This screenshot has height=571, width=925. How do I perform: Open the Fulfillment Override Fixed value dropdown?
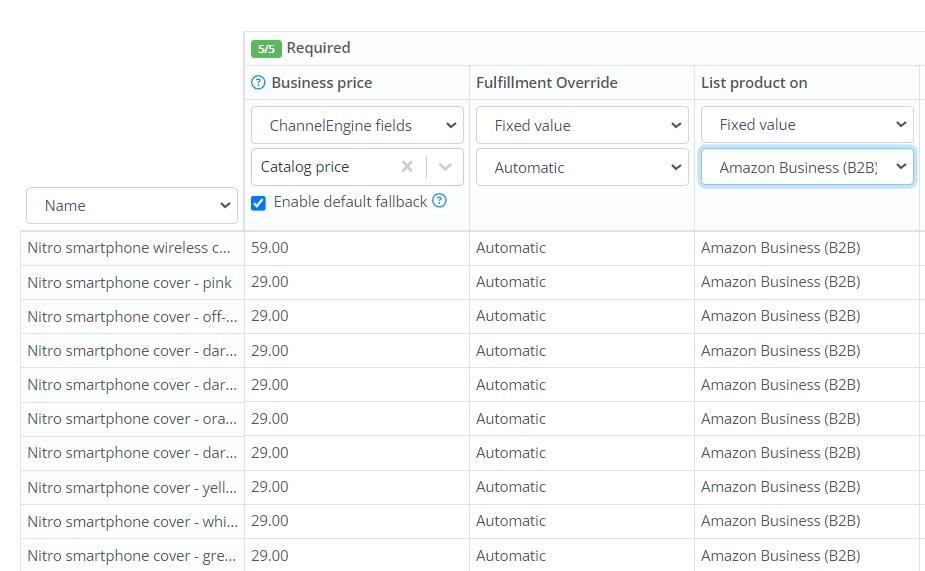click(582, 125)
